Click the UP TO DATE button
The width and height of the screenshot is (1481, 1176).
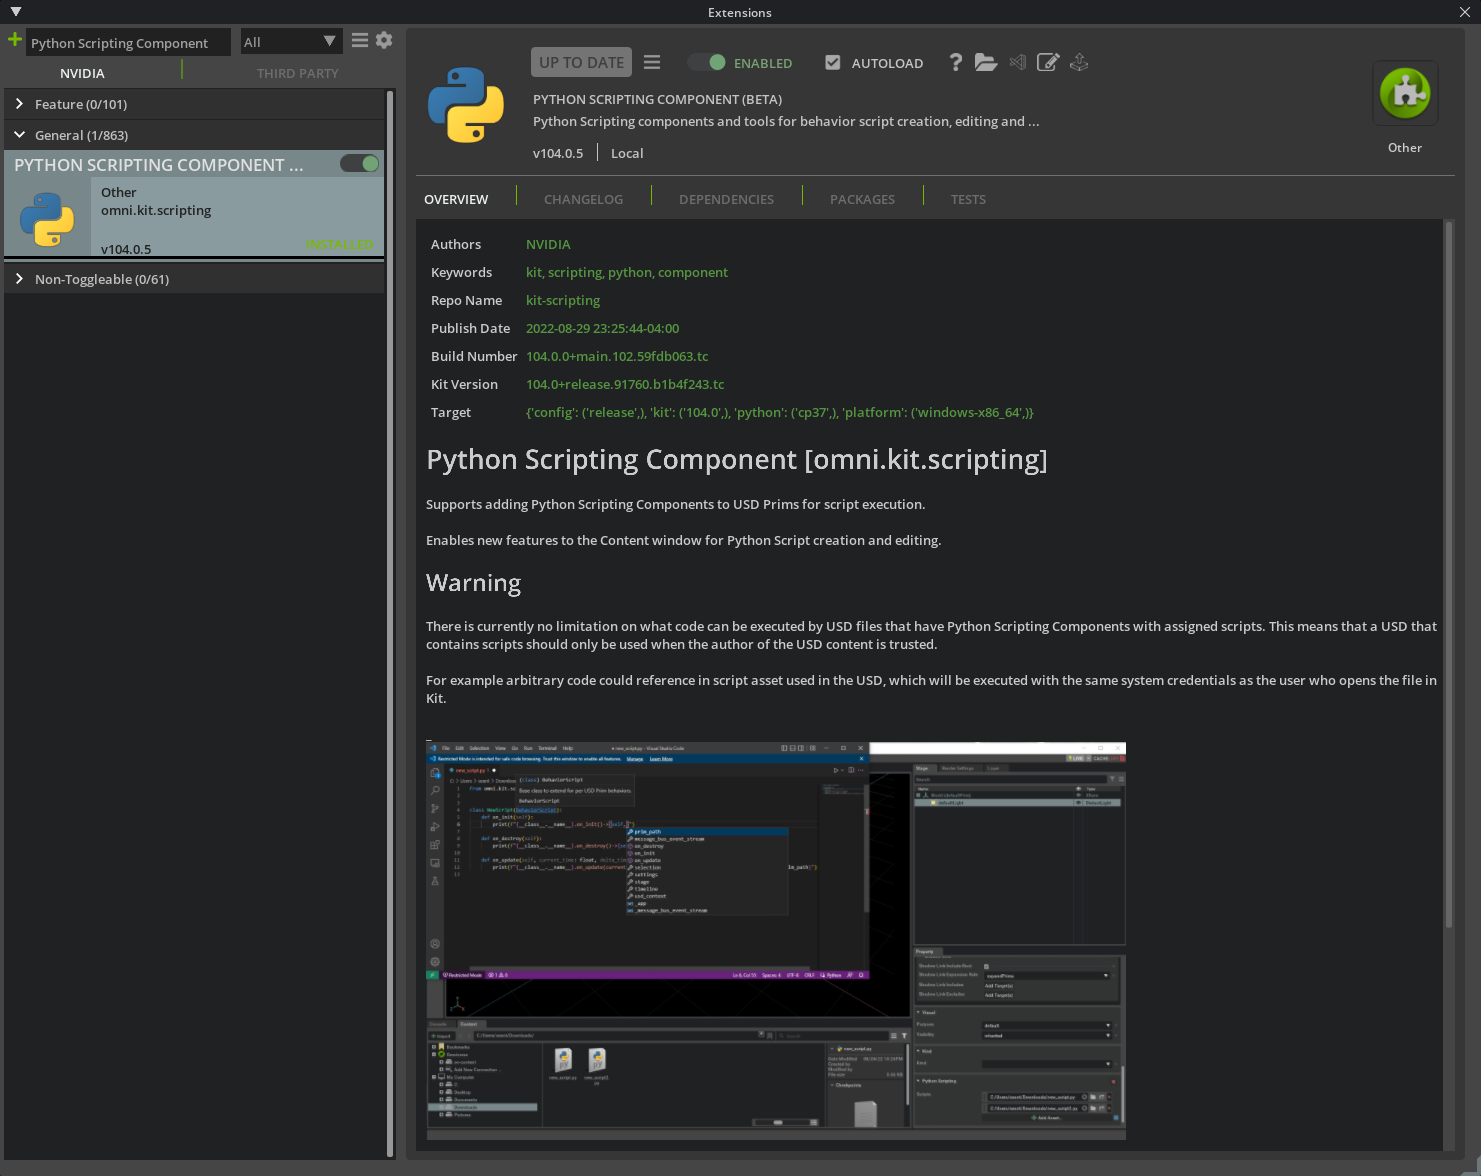(581, 63)
